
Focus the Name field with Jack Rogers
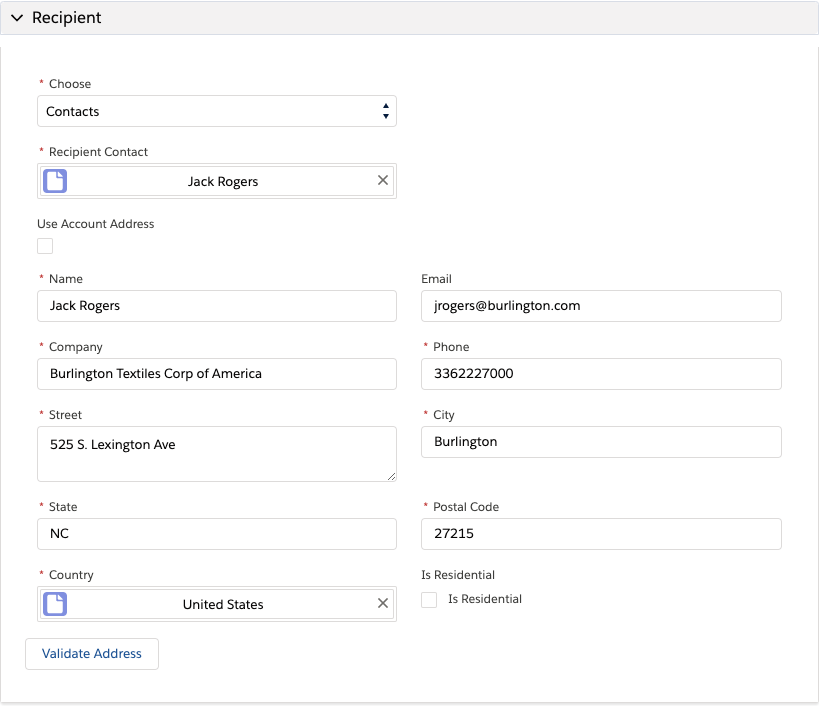click(x=217, y=306)
